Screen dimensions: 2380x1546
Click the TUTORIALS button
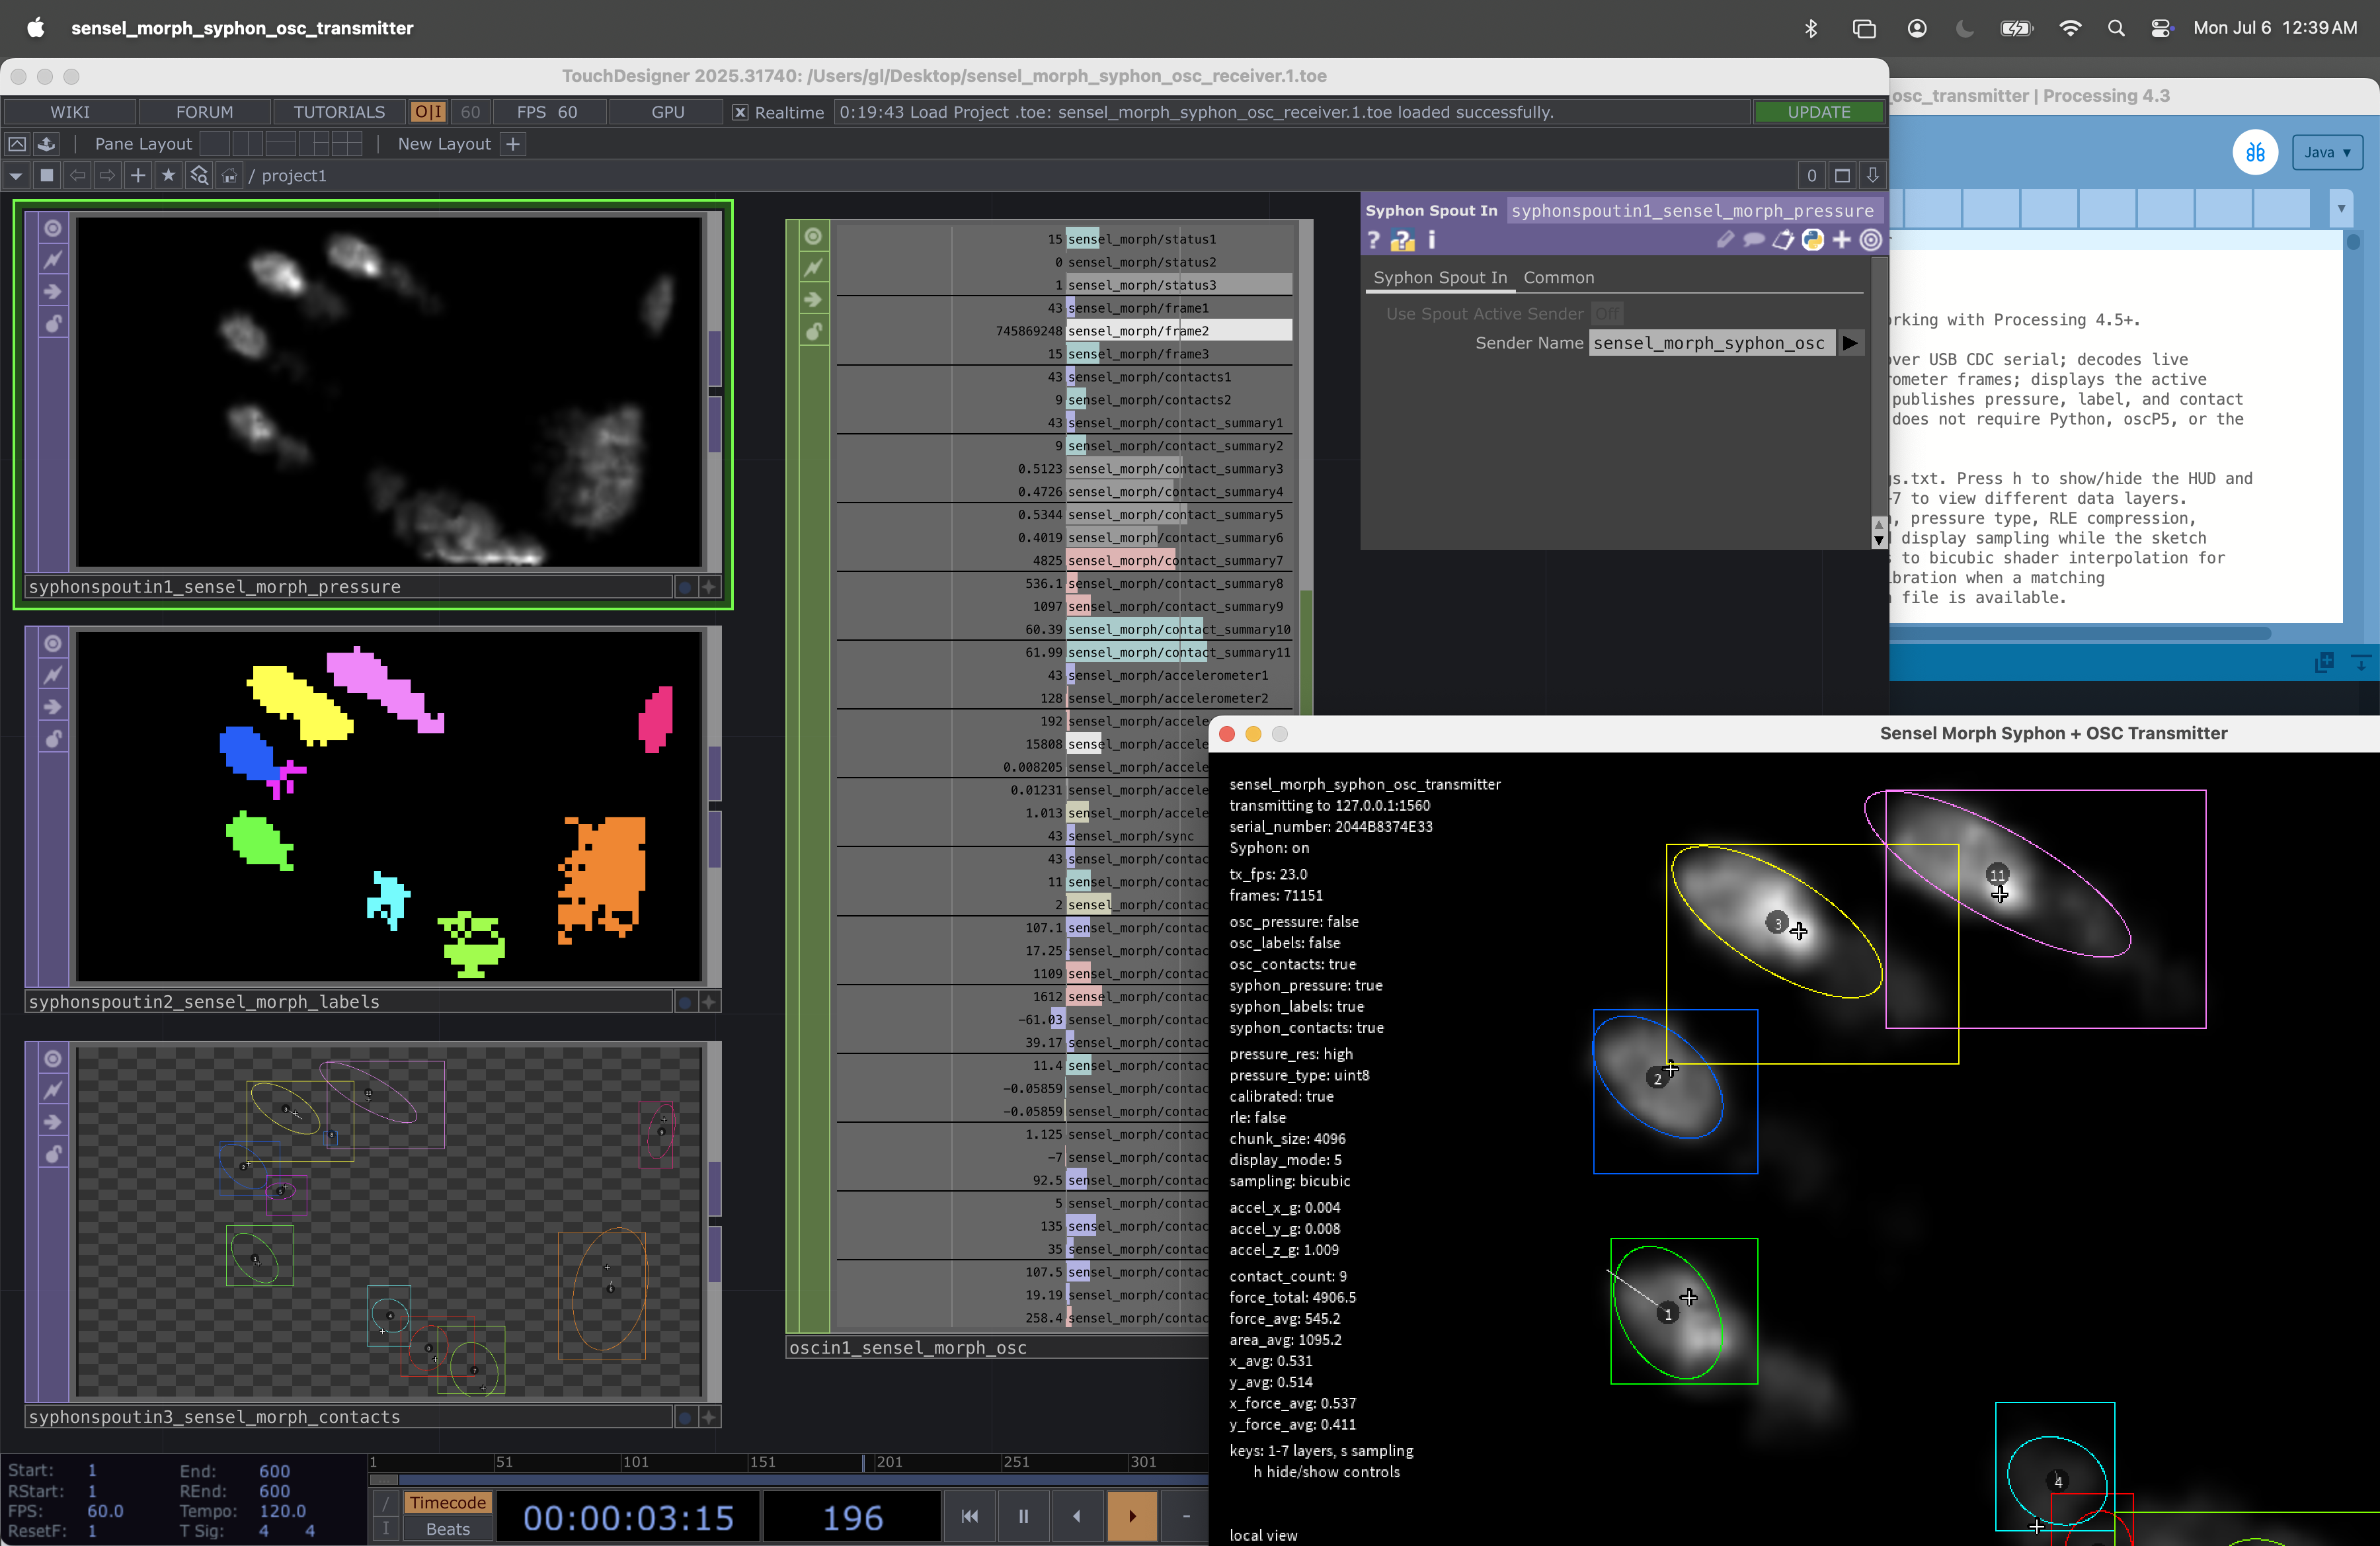point(339,113)
